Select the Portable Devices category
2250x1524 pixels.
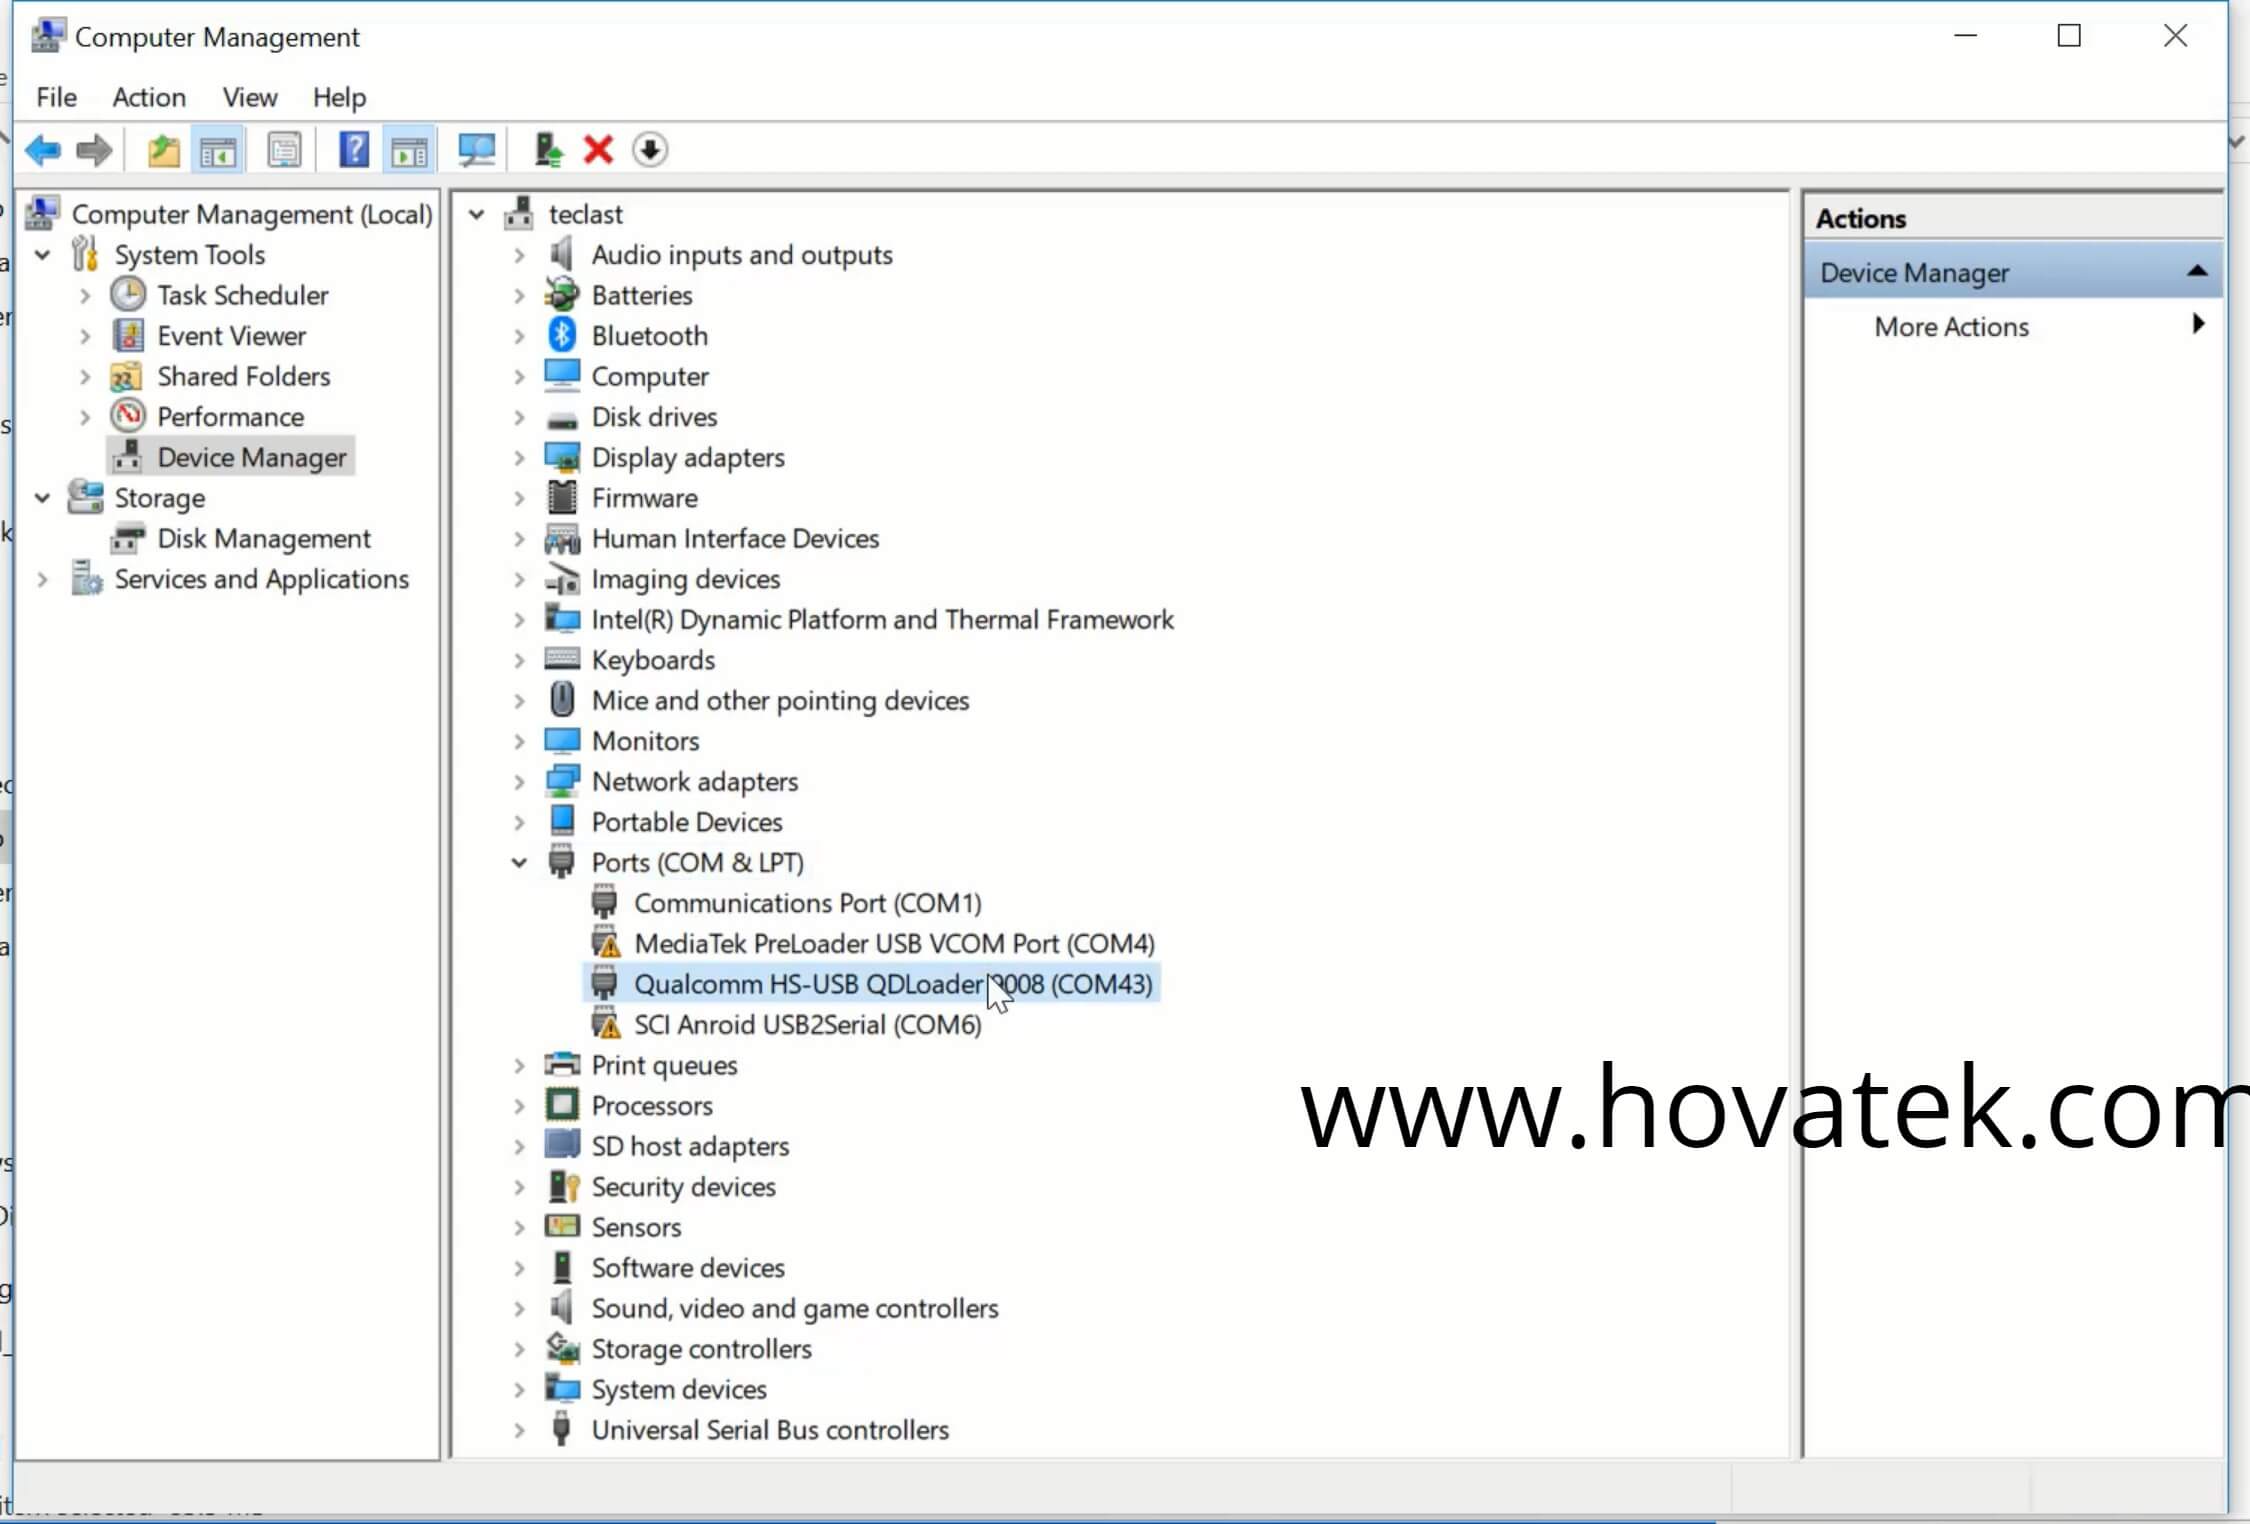coord(686,822)
